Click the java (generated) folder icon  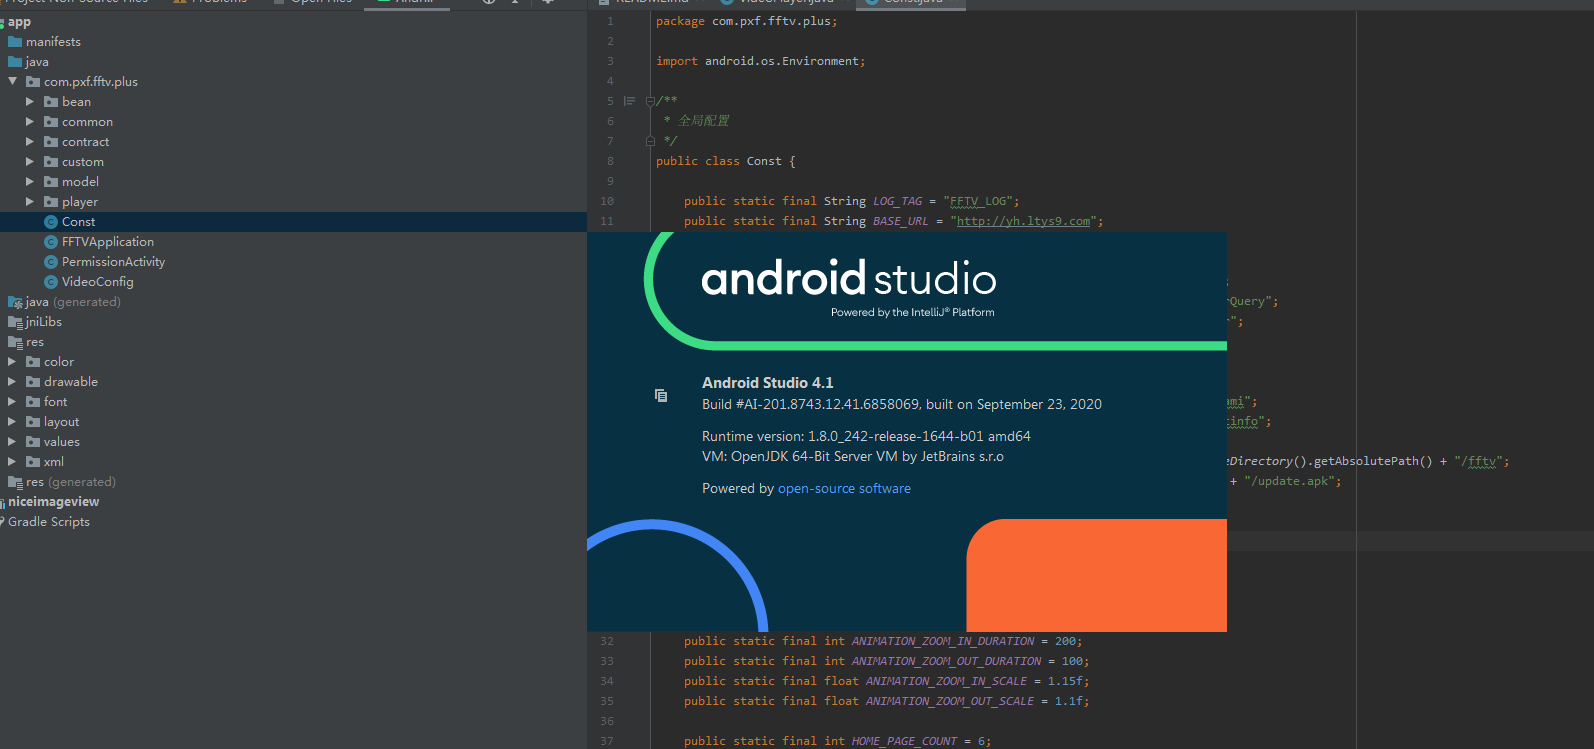click(x=15, y=302)
